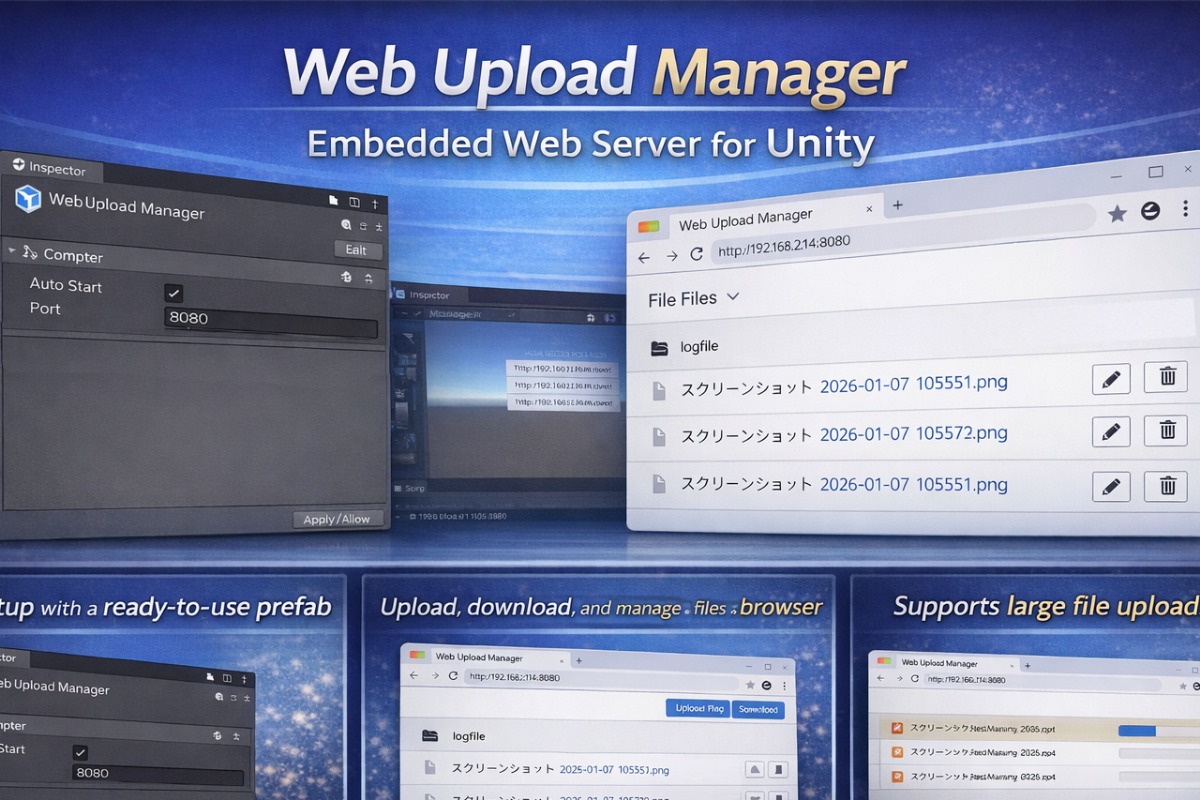
Task: Click the star icon in the browser with Upload Flag
Action: 750,685
